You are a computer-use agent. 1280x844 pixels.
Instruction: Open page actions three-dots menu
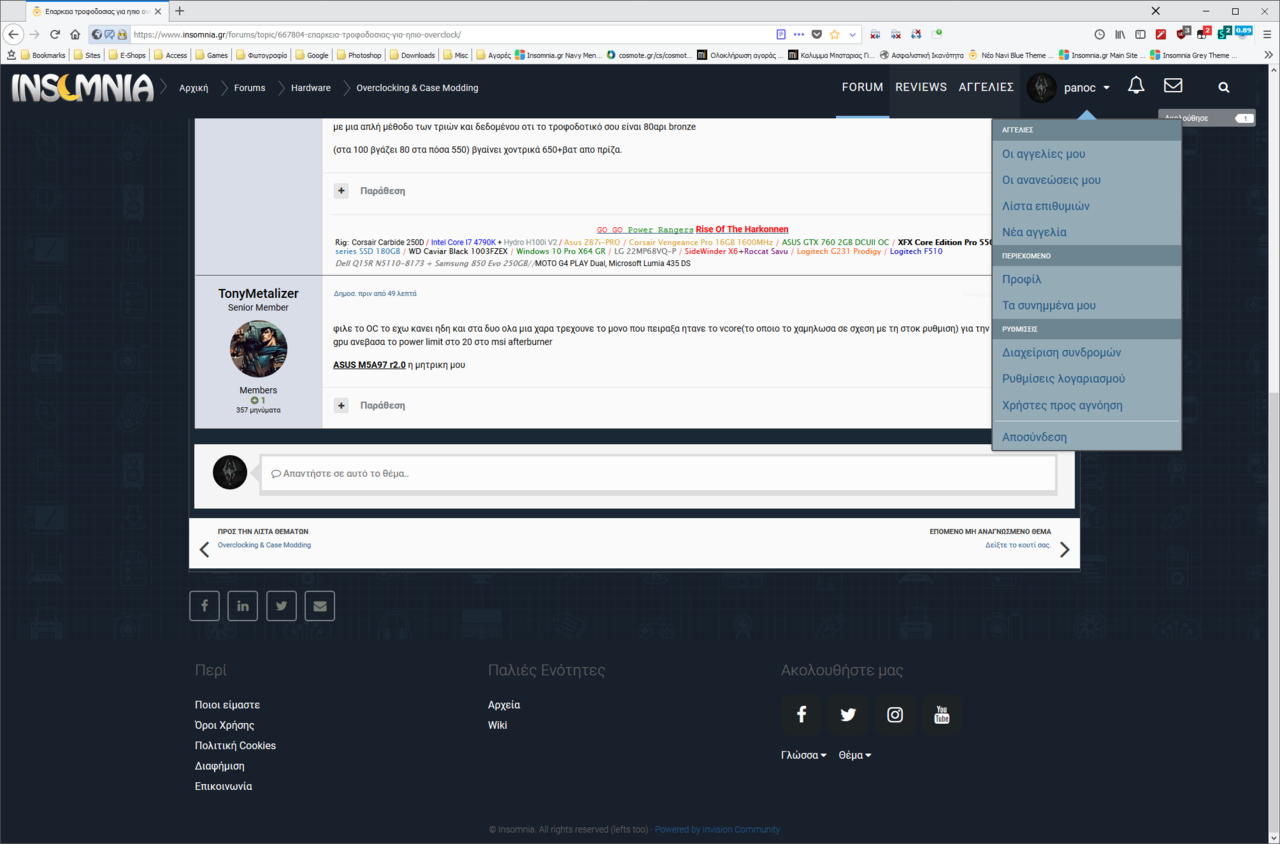pos(799,34)
